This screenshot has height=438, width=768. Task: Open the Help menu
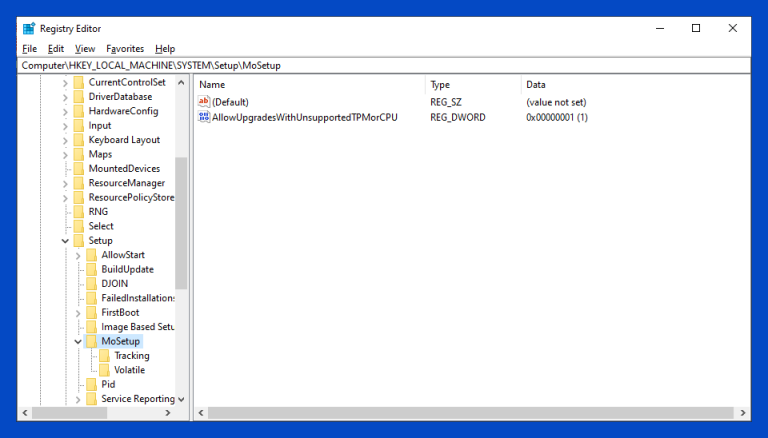pyautogui.click(x=165, y=49)
